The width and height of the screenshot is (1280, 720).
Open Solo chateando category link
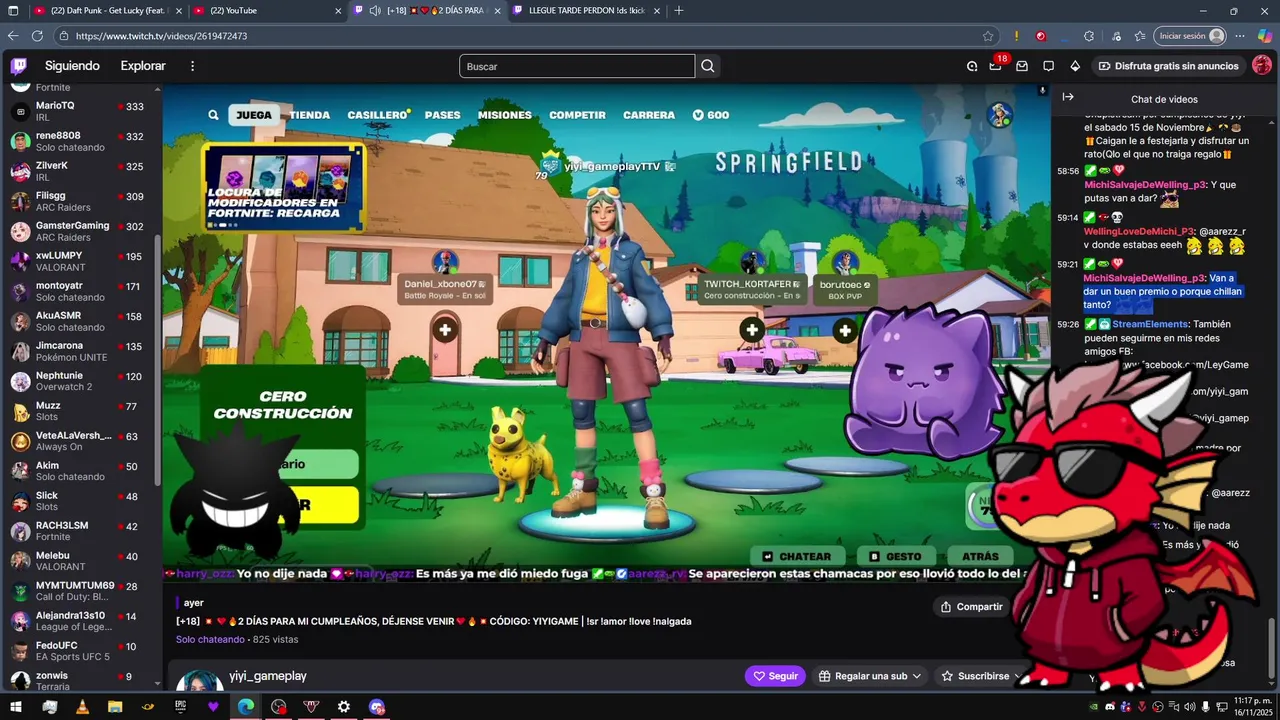(210, 639)
